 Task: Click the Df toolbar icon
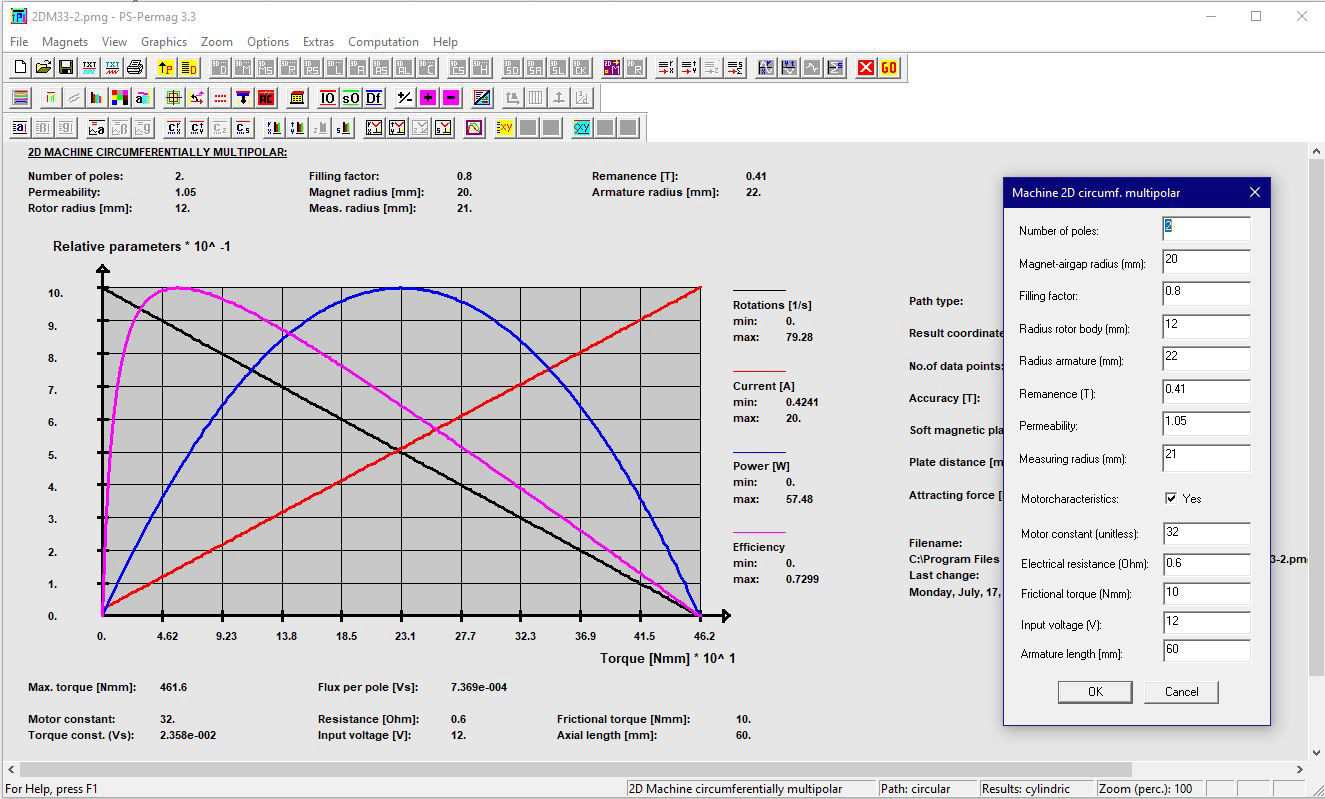(x=373, y=98)
